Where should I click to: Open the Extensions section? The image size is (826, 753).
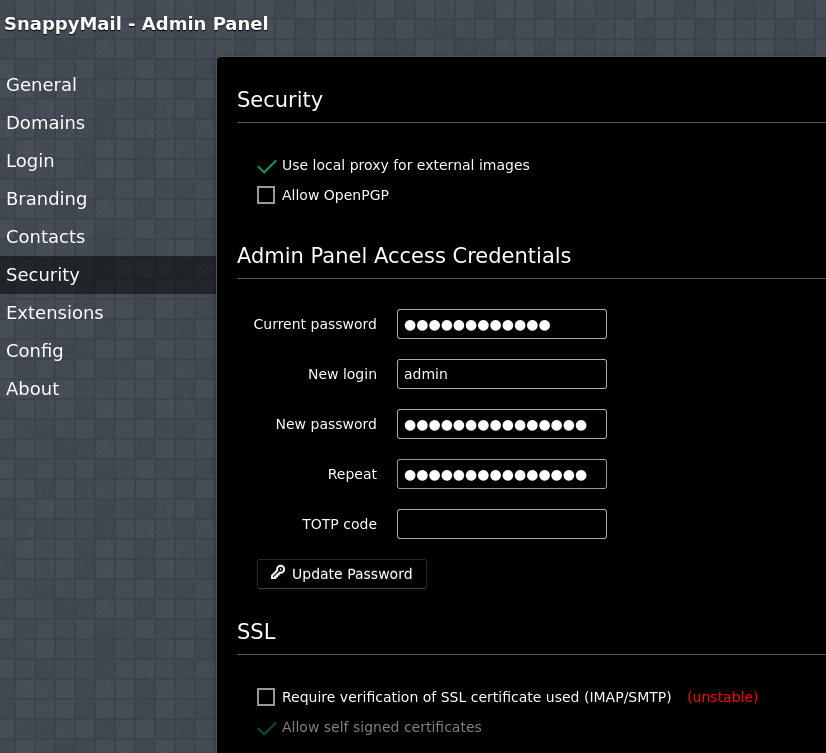[x=55, y=313]
